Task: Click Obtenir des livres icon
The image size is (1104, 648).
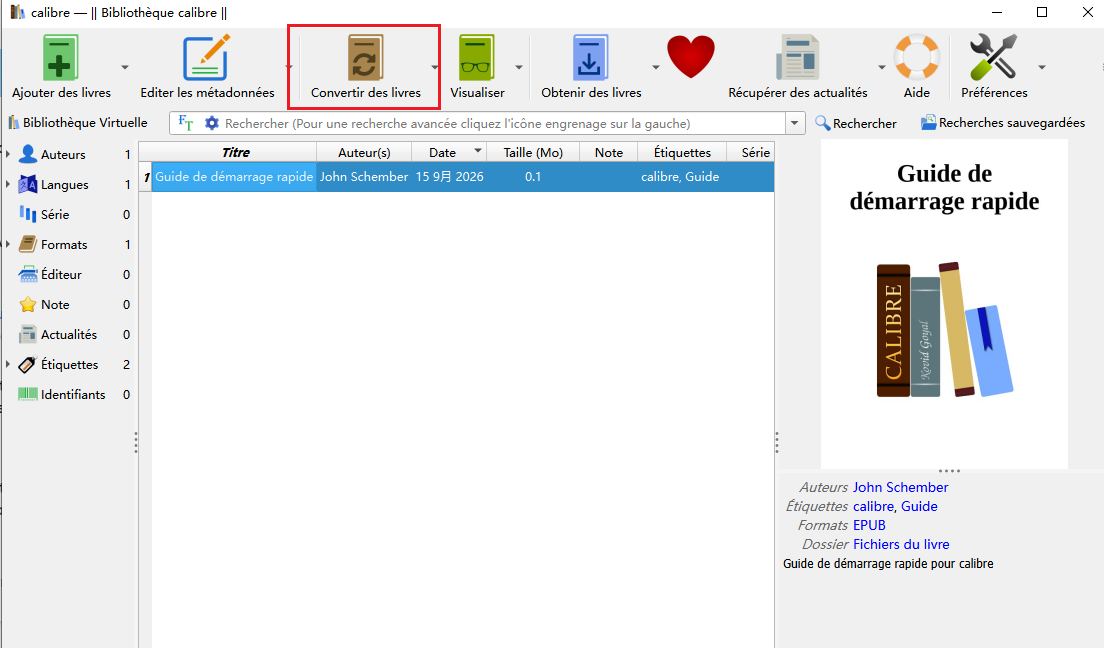Action: click(x=590, y=58)
